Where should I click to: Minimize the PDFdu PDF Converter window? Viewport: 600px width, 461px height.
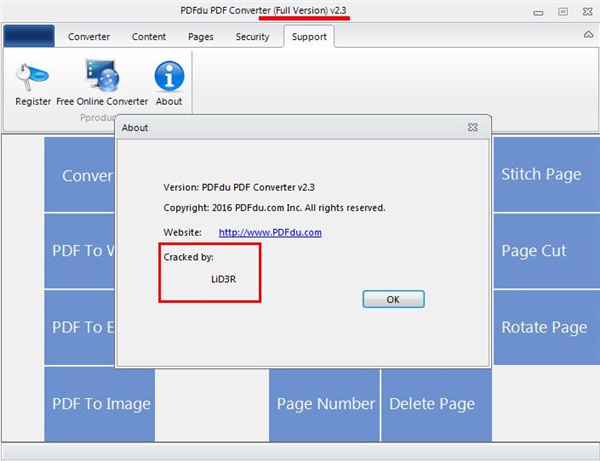pyautogui.click(x=538, y=13)
